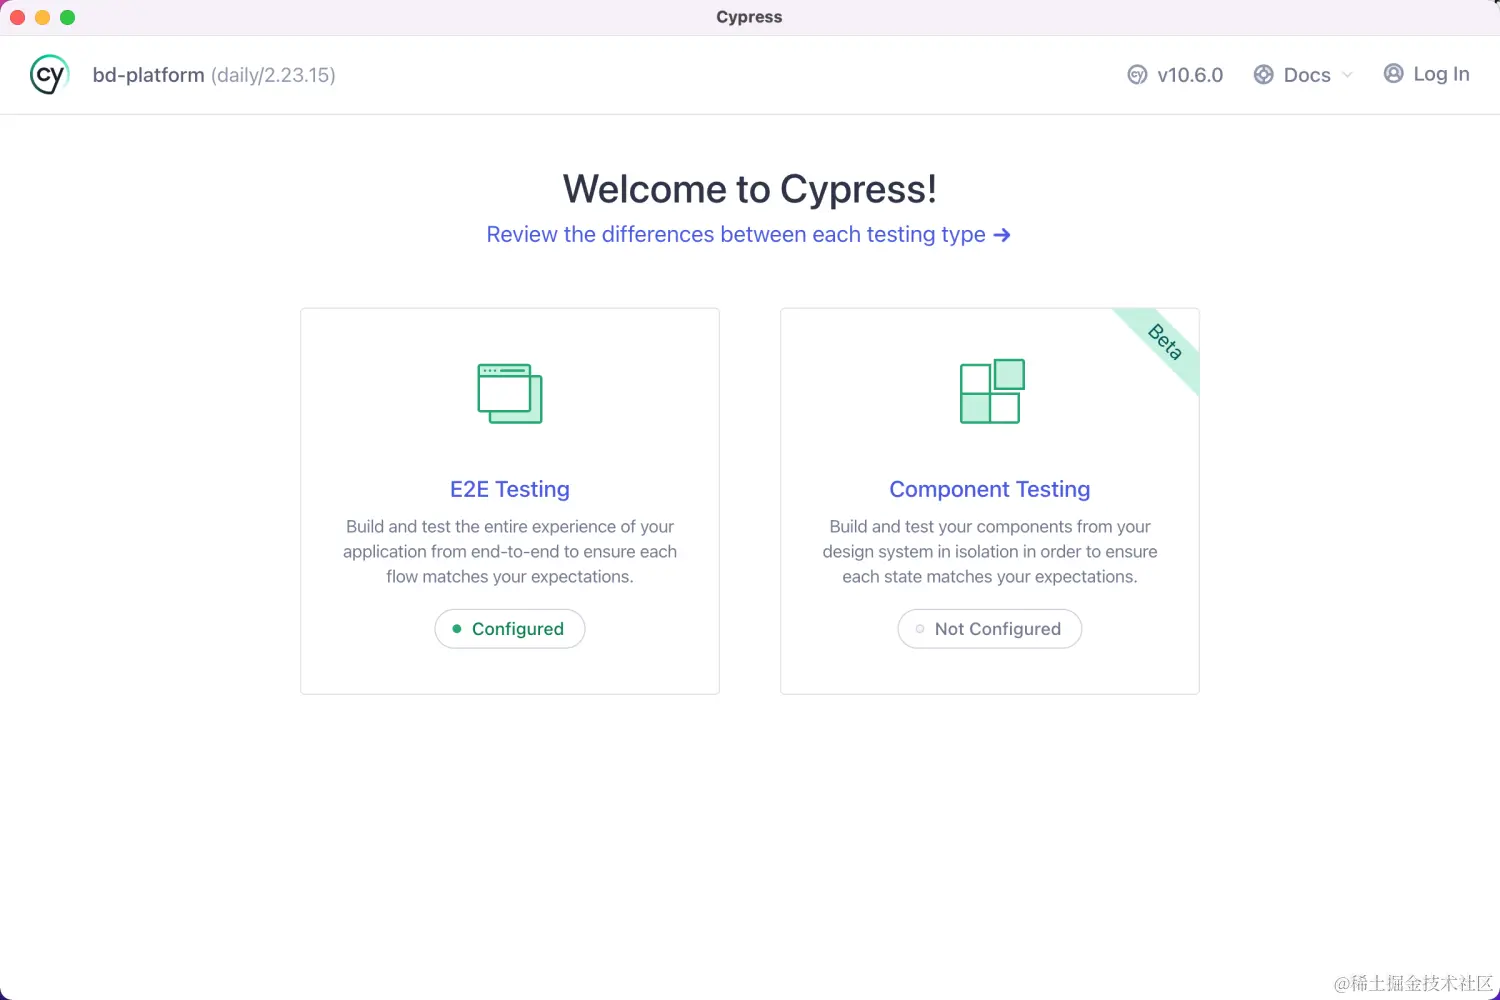
Task: Click the gray Not Configured status circle
Action: point(920,629)
